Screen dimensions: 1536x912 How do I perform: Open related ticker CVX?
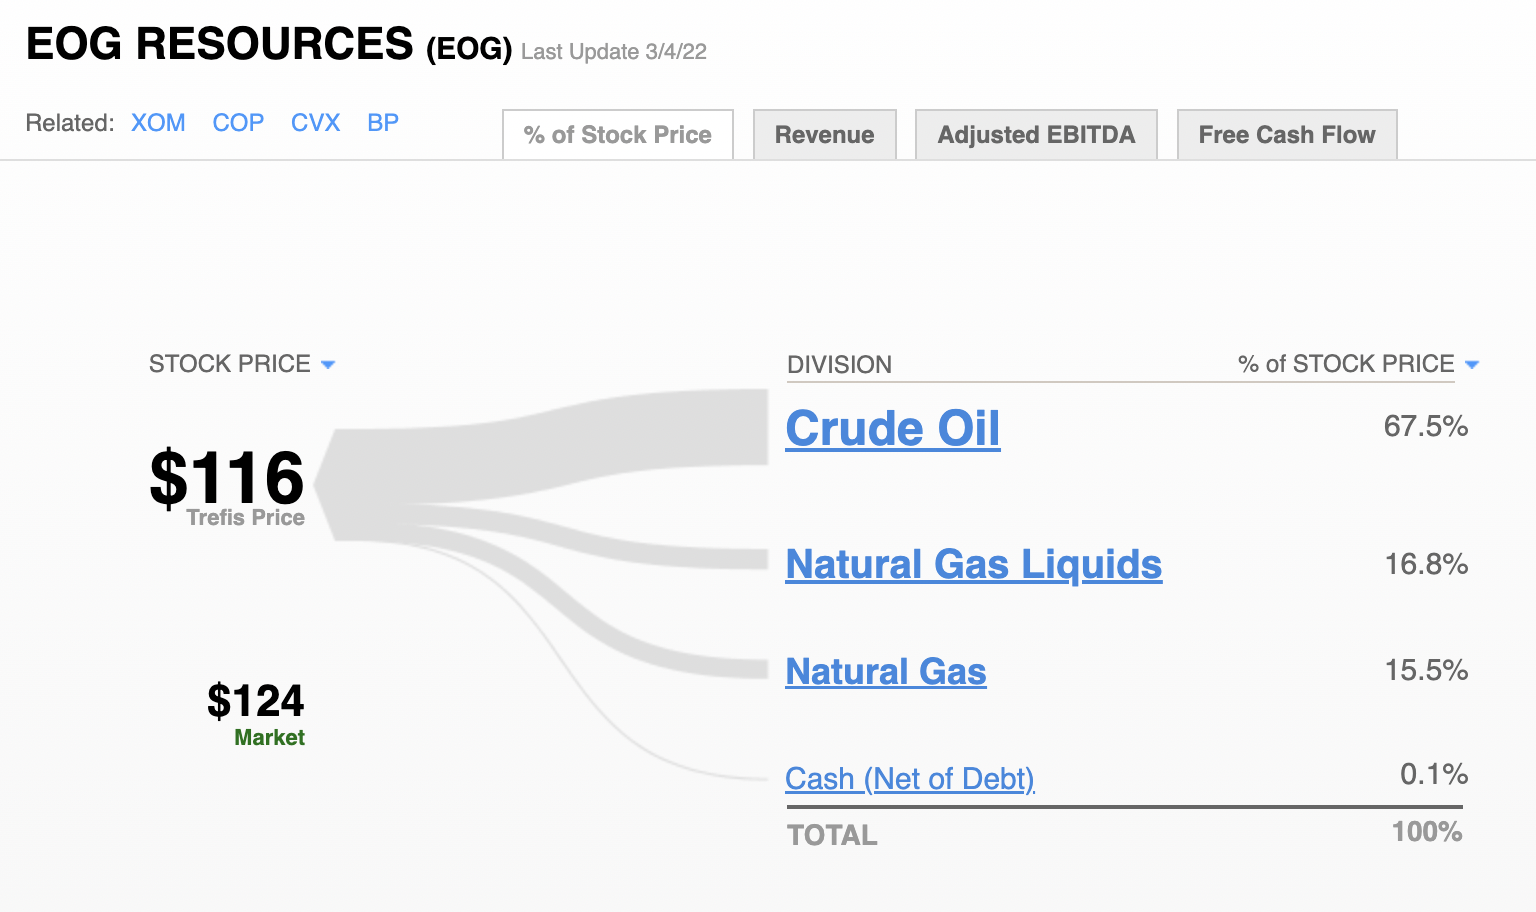click(315, 123)
